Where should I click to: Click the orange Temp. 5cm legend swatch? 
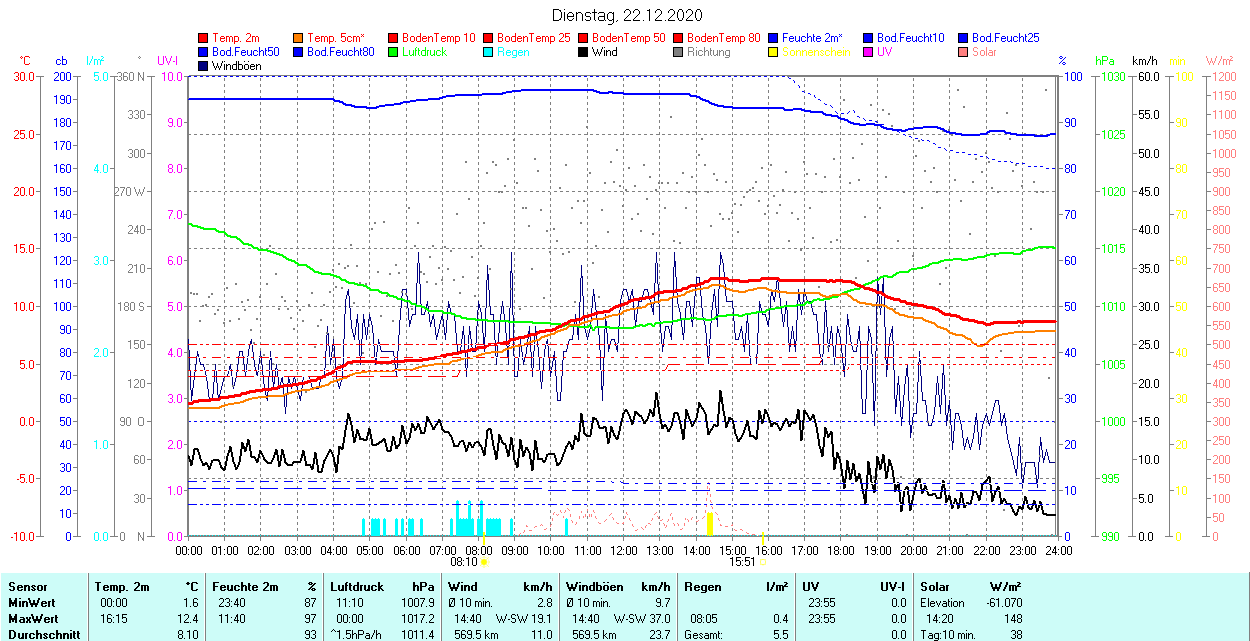coord(299,38)
